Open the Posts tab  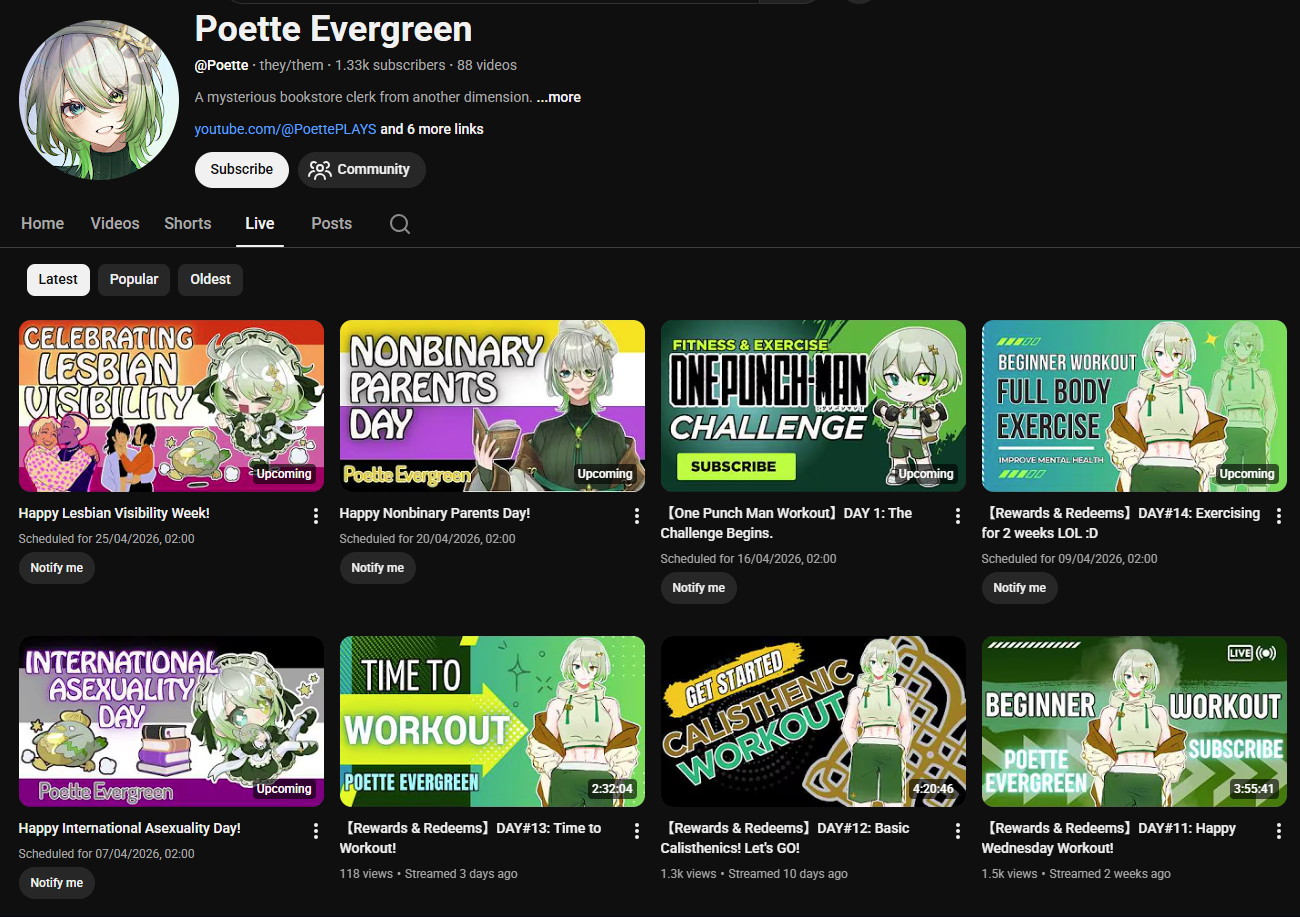coord(332,224)
